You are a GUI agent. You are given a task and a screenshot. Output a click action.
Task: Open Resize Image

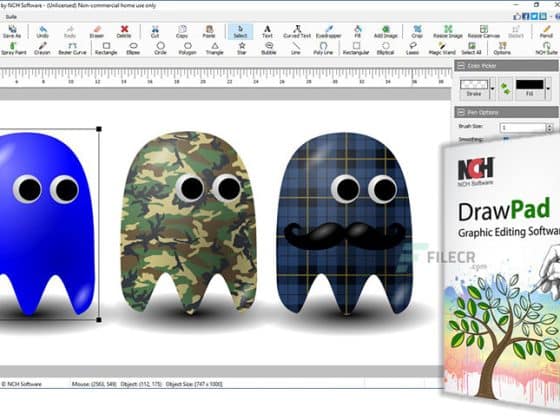click(448, 31)
